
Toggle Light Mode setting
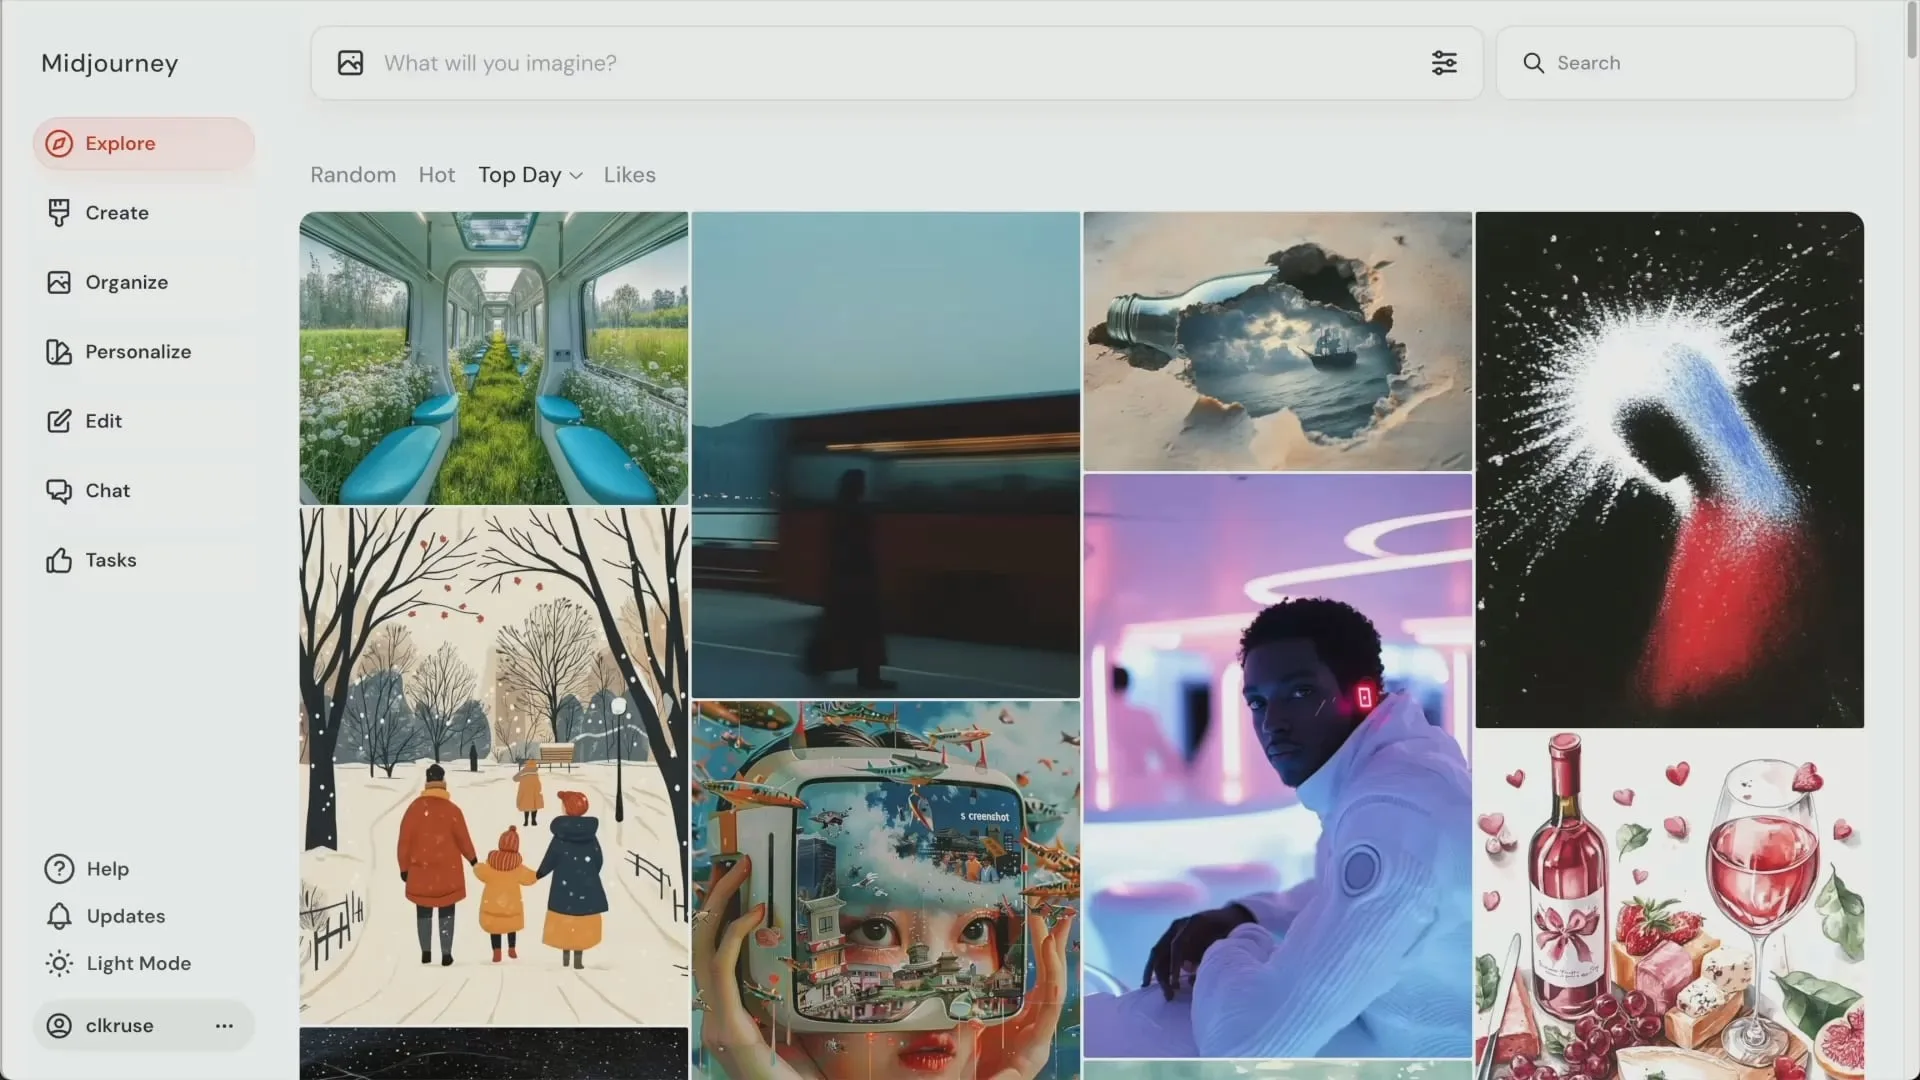138,963
